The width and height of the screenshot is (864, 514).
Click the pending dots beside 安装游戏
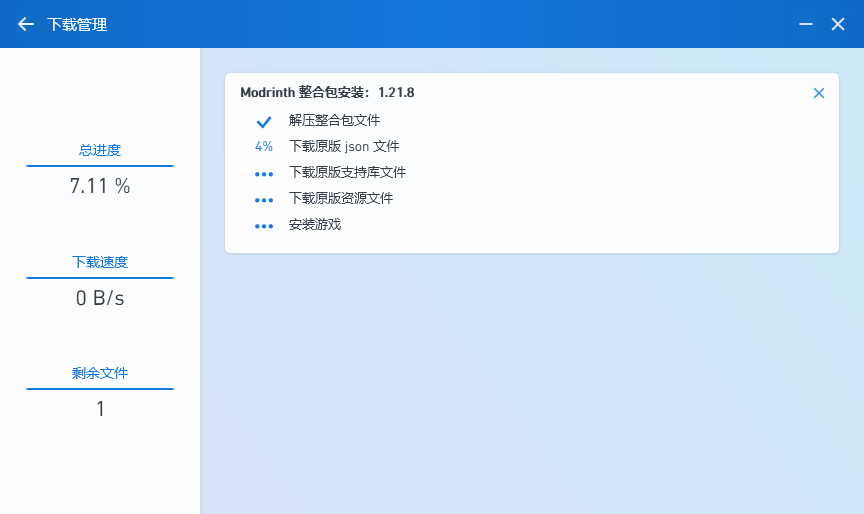(264, 225)
